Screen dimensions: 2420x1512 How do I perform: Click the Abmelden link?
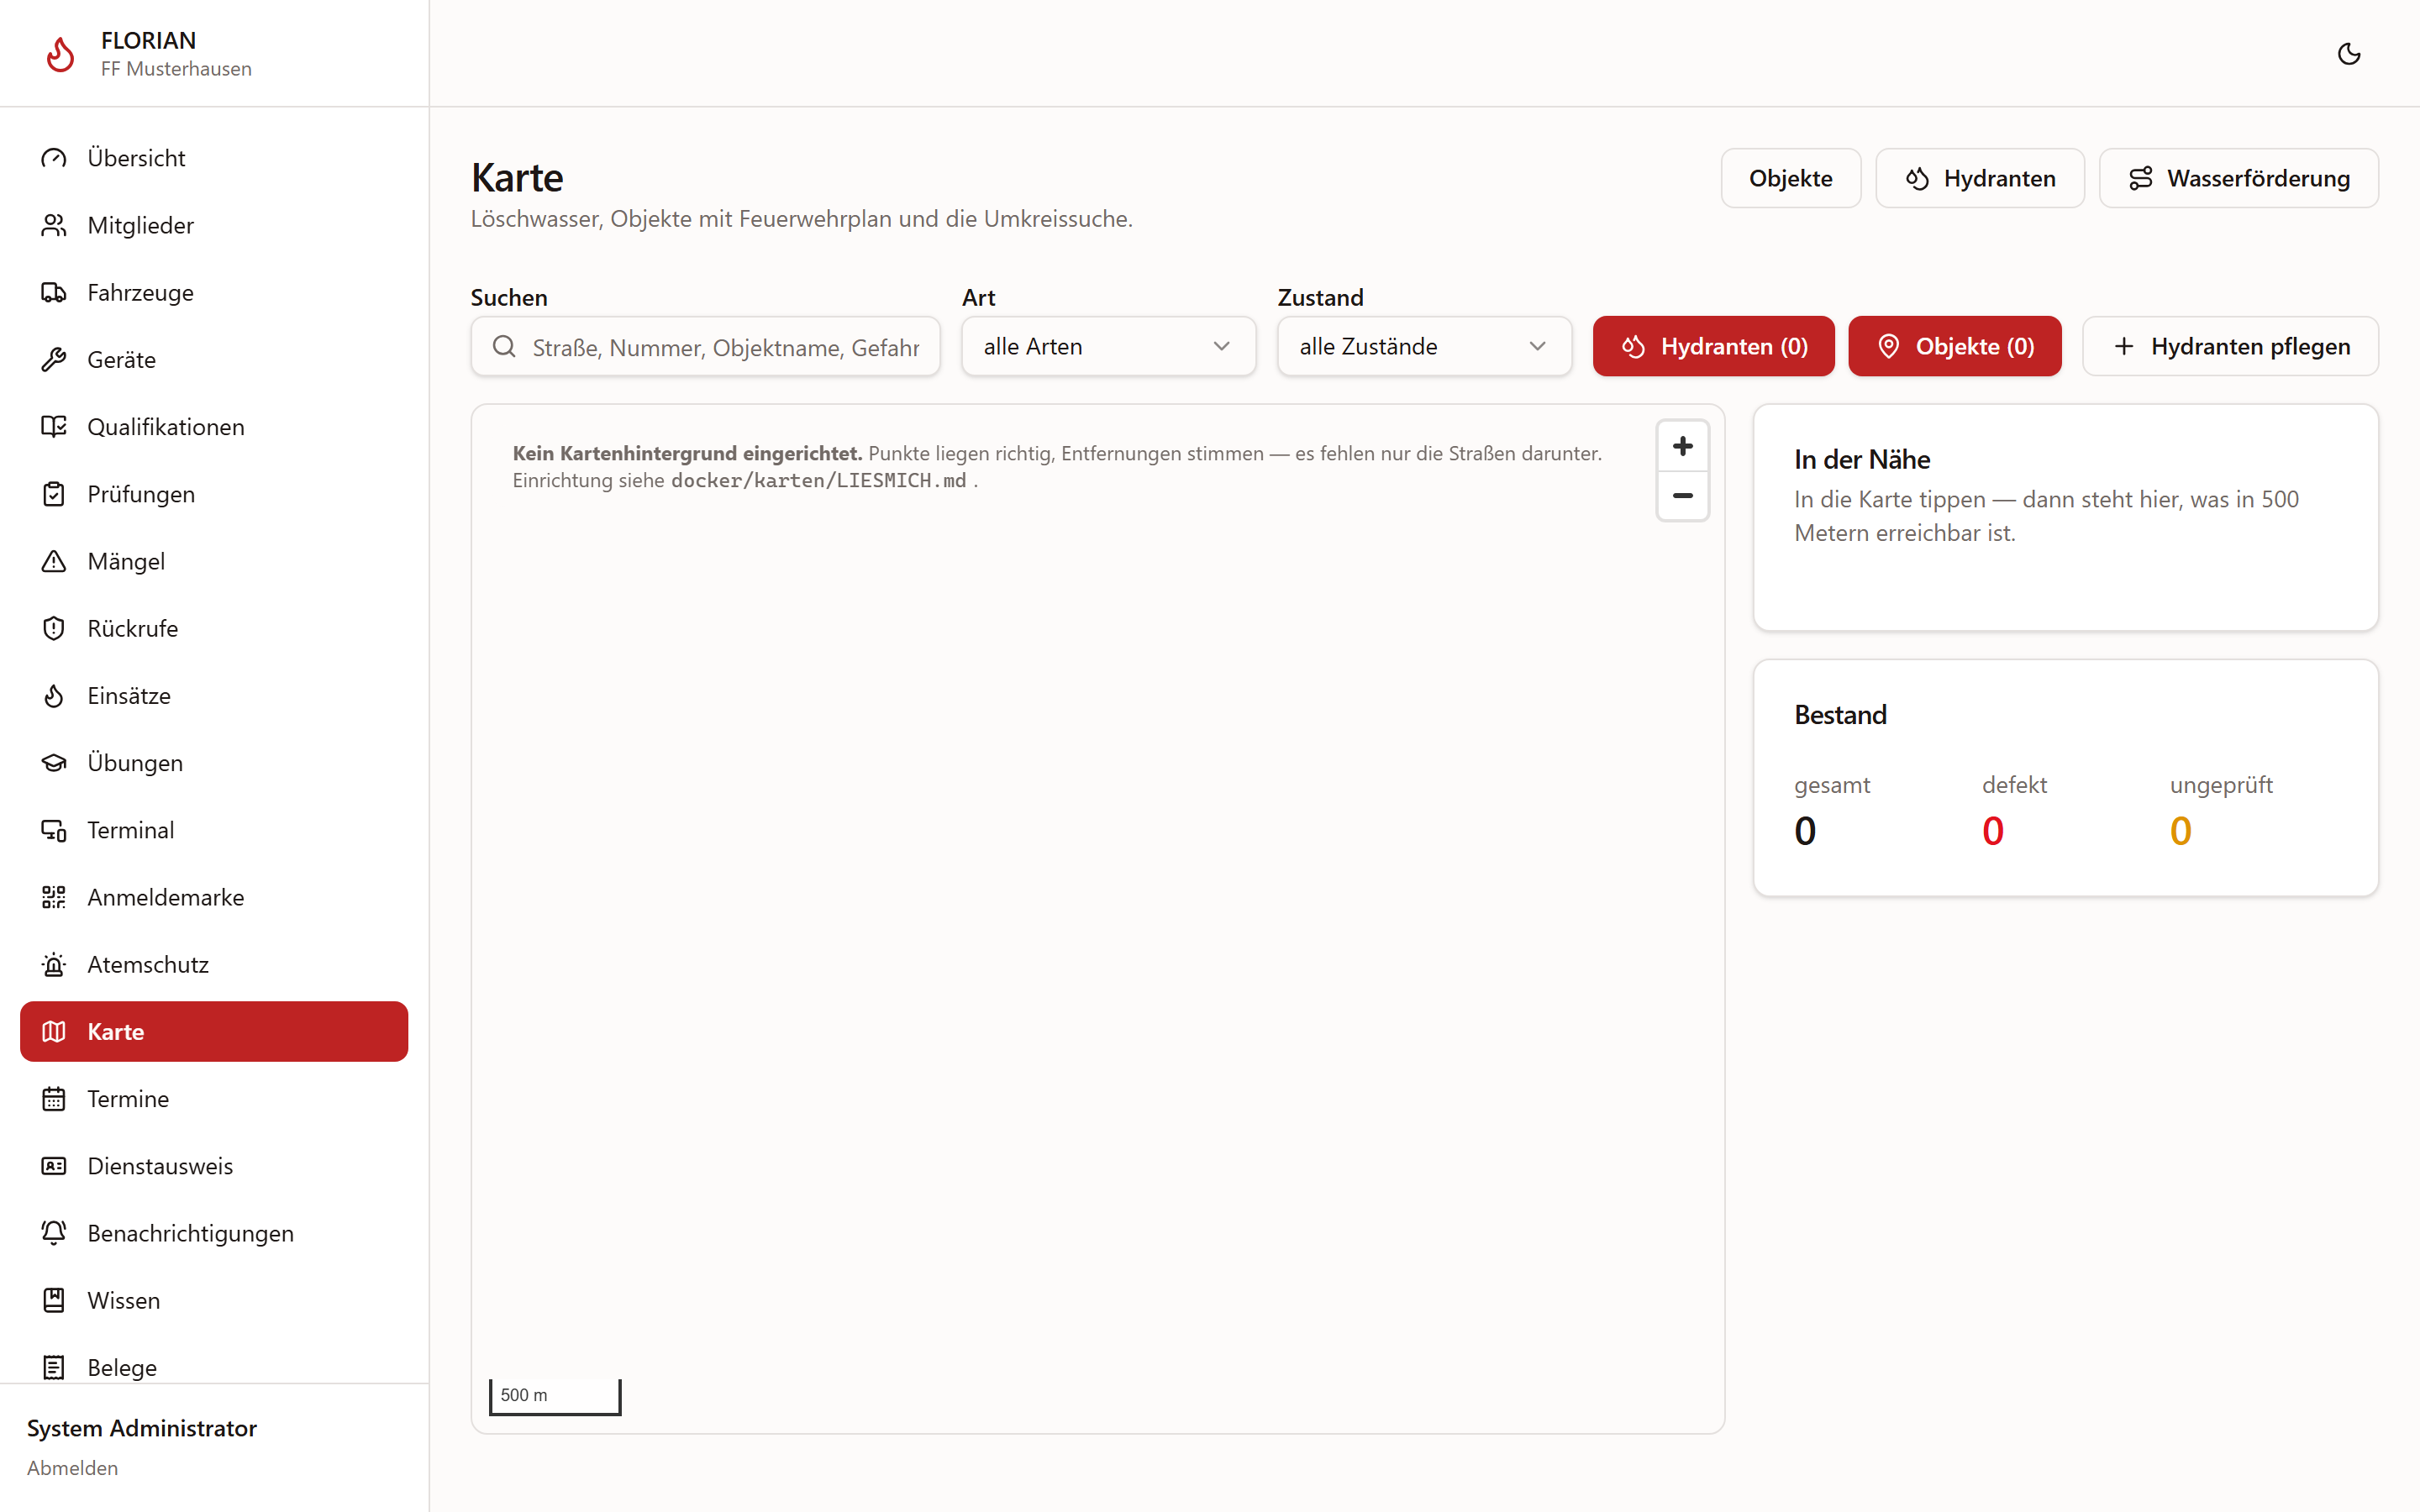coord(72,1467)
